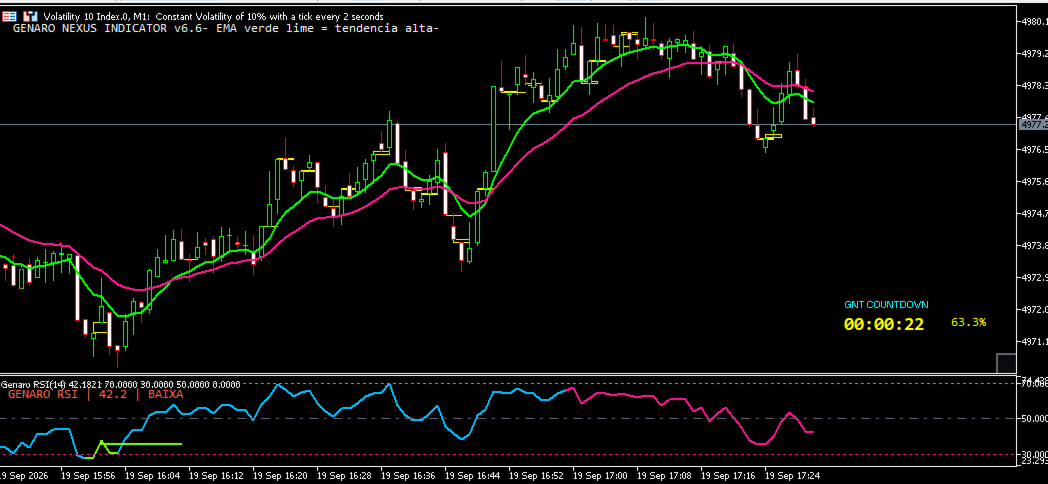1048x484 pixels.
Task: Click the 19 Sep 16:04 time label
Action: click(152, 476)
